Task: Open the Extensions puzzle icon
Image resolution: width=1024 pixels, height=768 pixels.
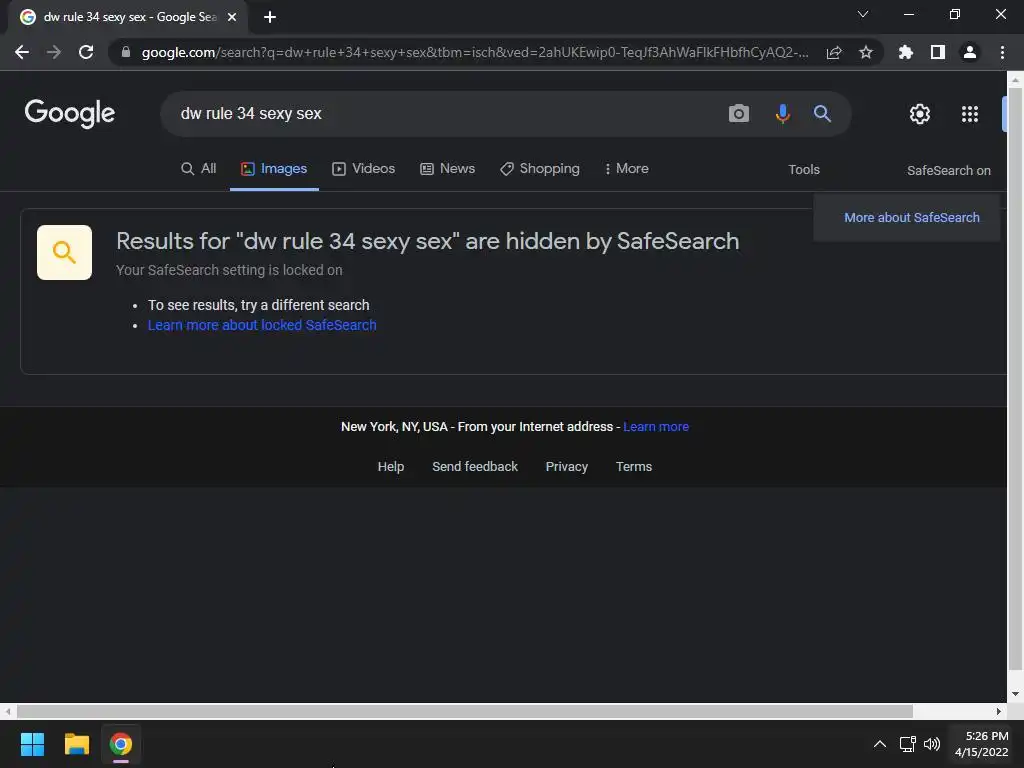Action: coord(906,52)
